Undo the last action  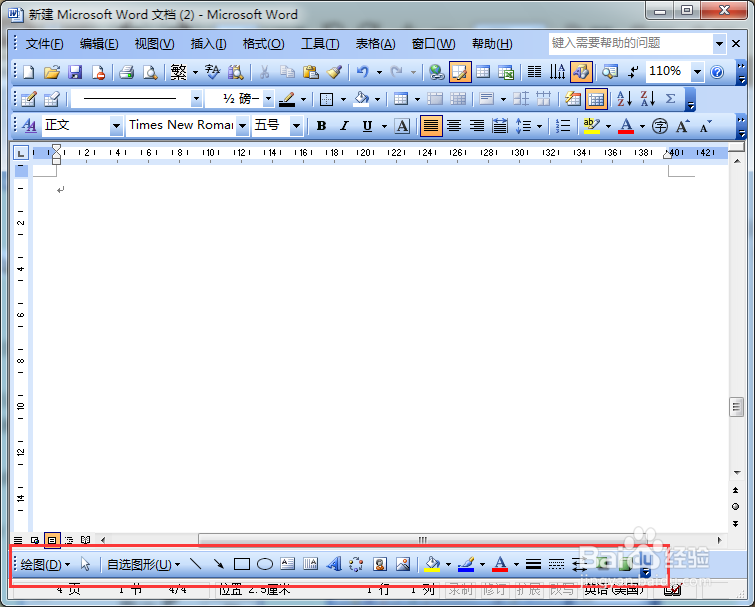pyautogui.click(x=363, y=72)
